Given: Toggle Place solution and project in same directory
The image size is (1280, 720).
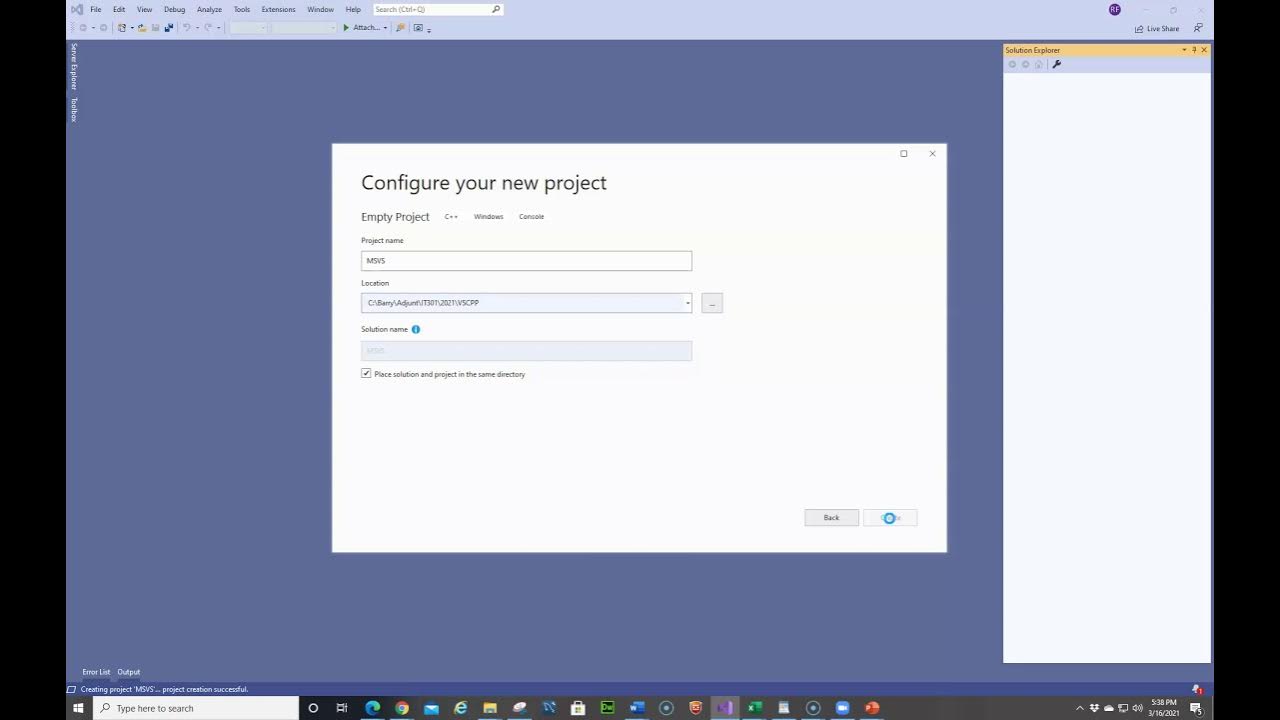Looking at the screenshot, I should [366, 373].
